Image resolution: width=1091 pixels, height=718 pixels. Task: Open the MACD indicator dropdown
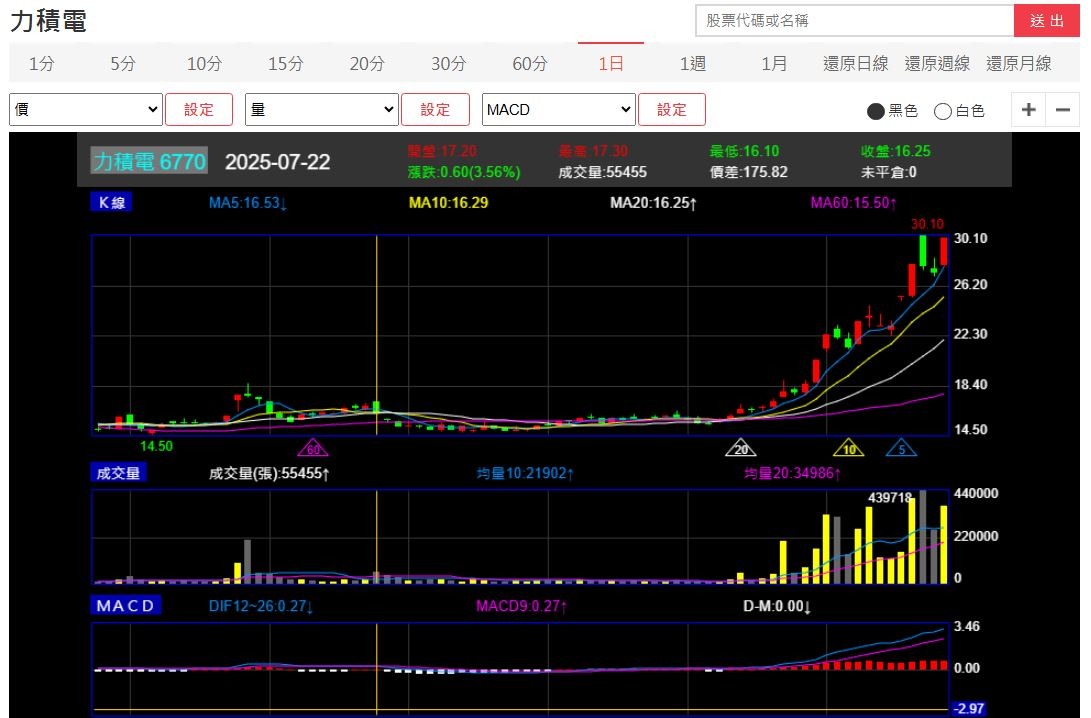(559, 110)
